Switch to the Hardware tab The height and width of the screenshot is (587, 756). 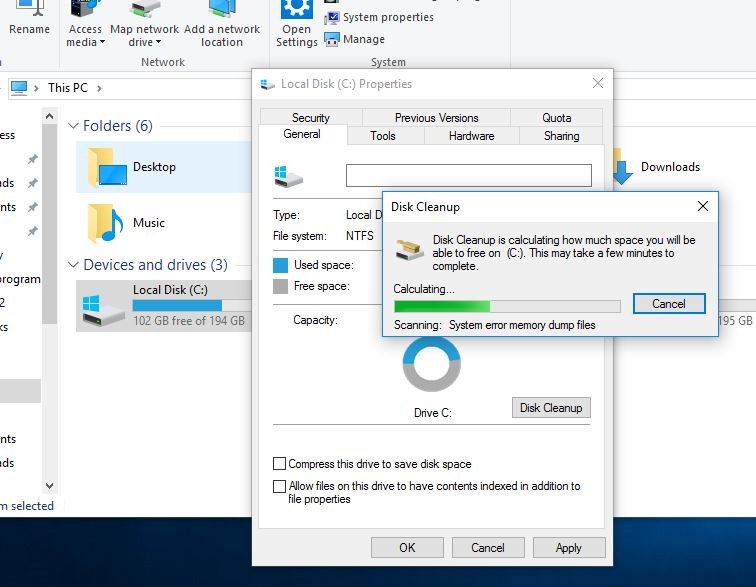pyautogui.click(x=472, y=136)
